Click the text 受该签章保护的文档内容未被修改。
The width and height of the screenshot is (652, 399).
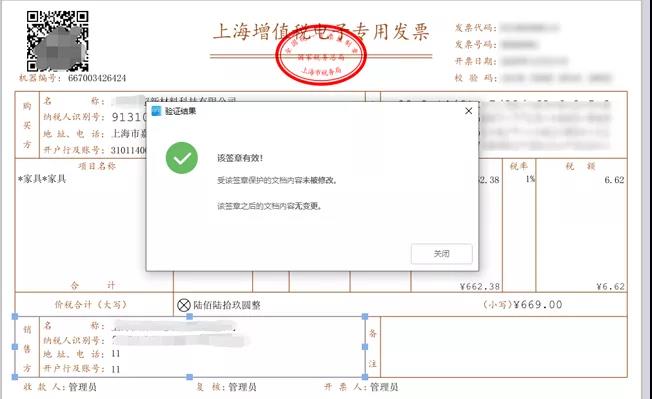click(277, 180)
